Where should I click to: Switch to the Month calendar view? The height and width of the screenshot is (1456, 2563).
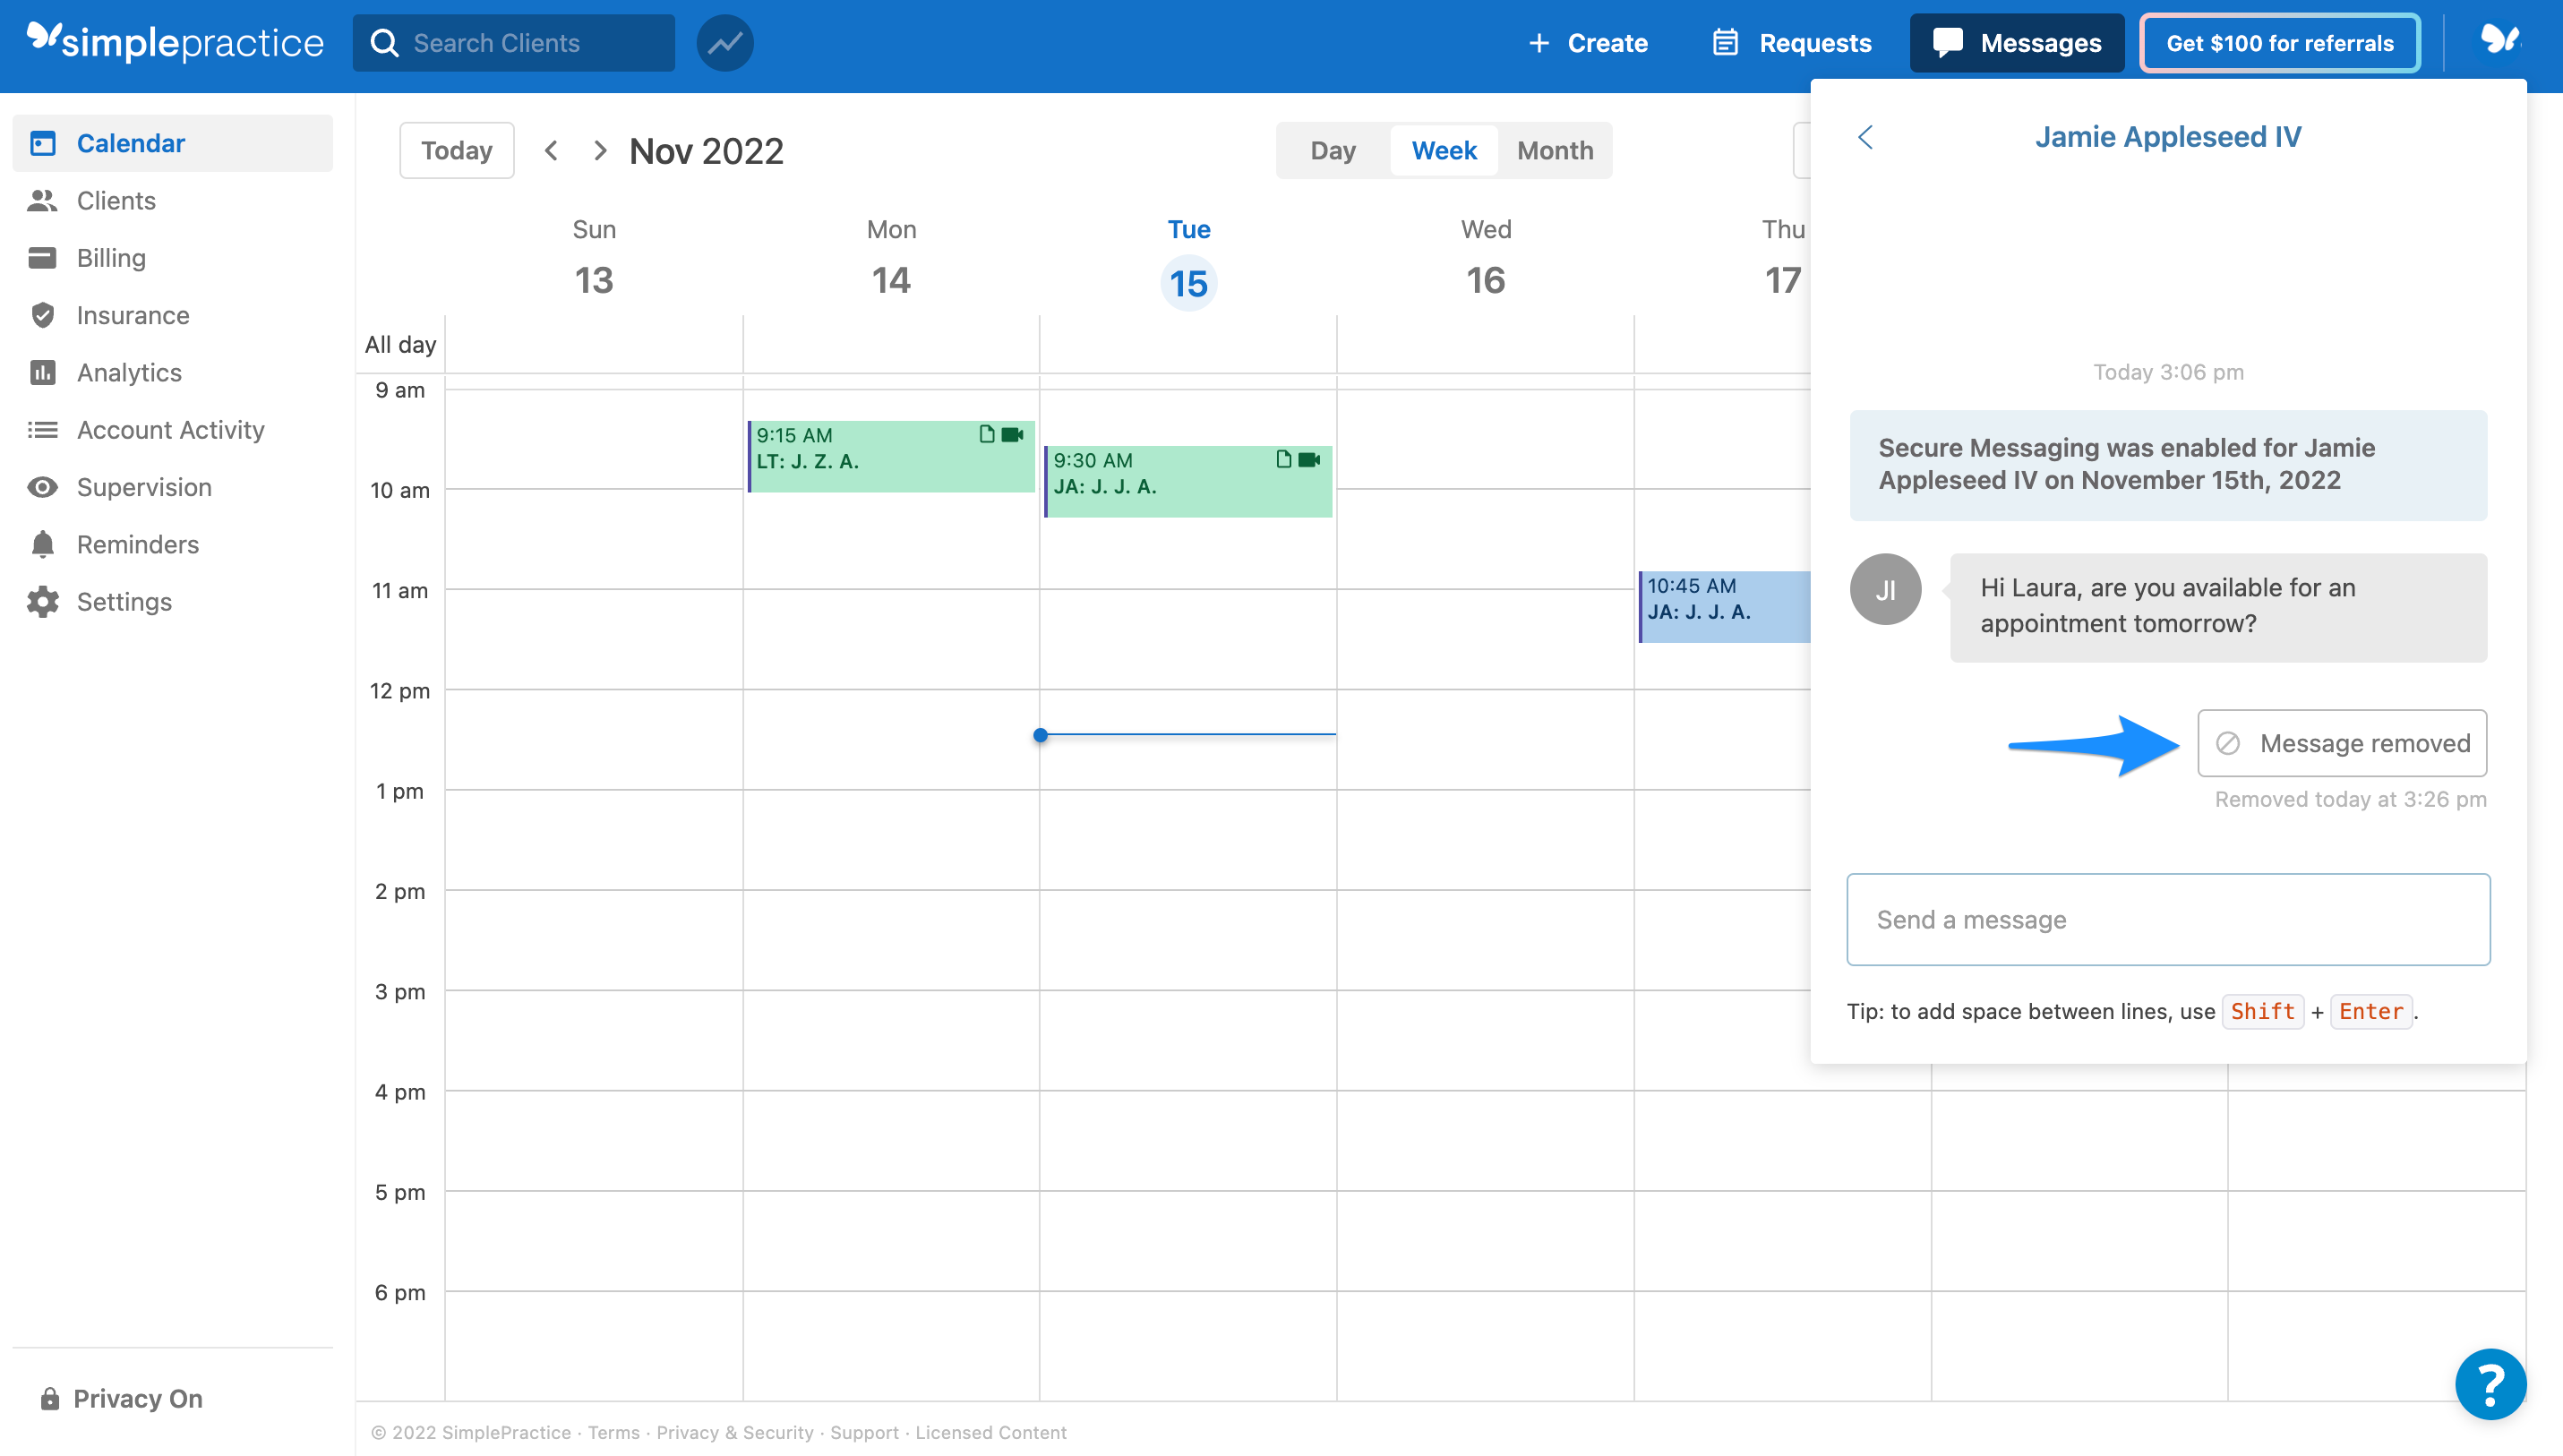point(1554,150)
